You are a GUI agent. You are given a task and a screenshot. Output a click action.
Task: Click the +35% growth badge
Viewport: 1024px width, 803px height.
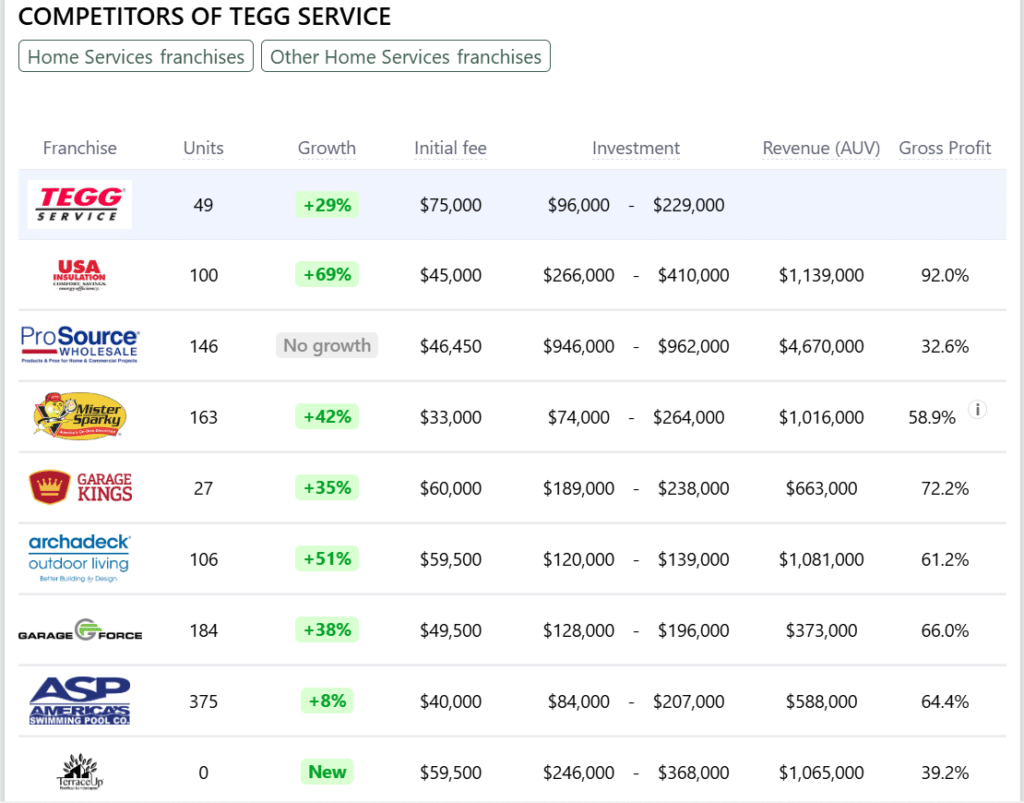tap(327, 488)
